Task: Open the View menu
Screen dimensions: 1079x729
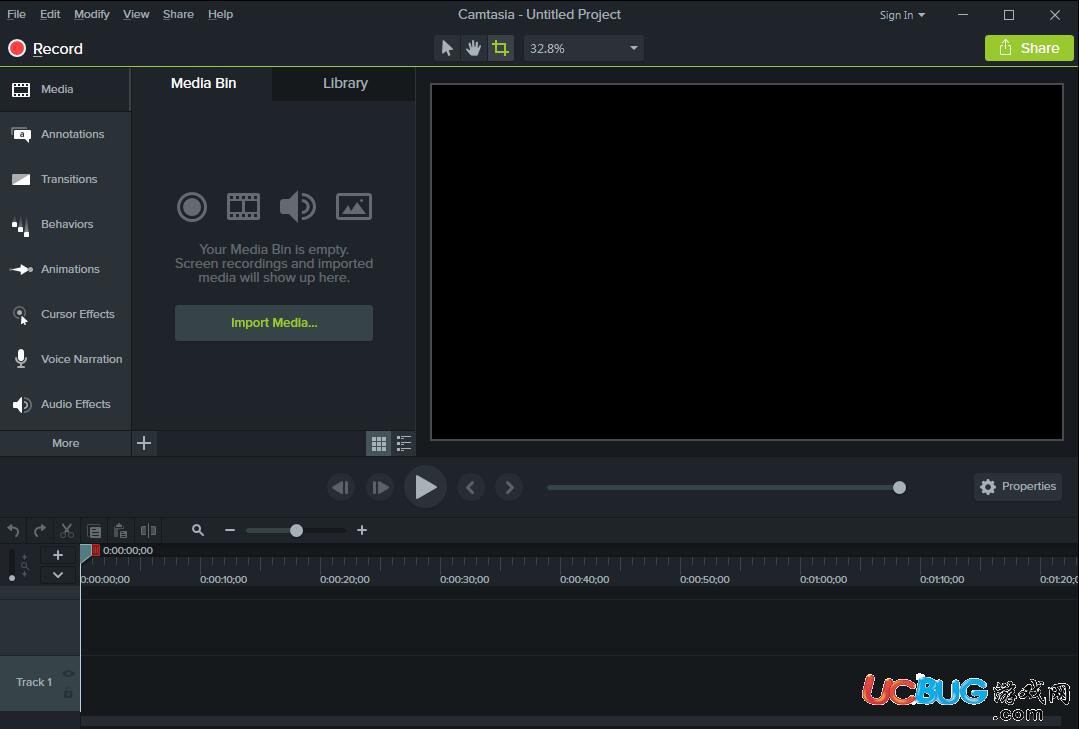Action: [x=136, y=14]
